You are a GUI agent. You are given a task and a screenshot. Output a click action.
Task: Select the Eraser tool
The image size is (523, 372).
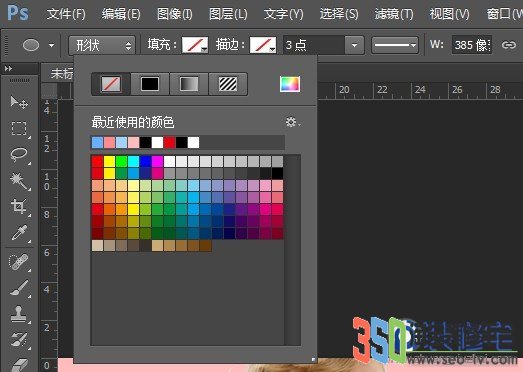pyautogui.click(x=19, y=364)
